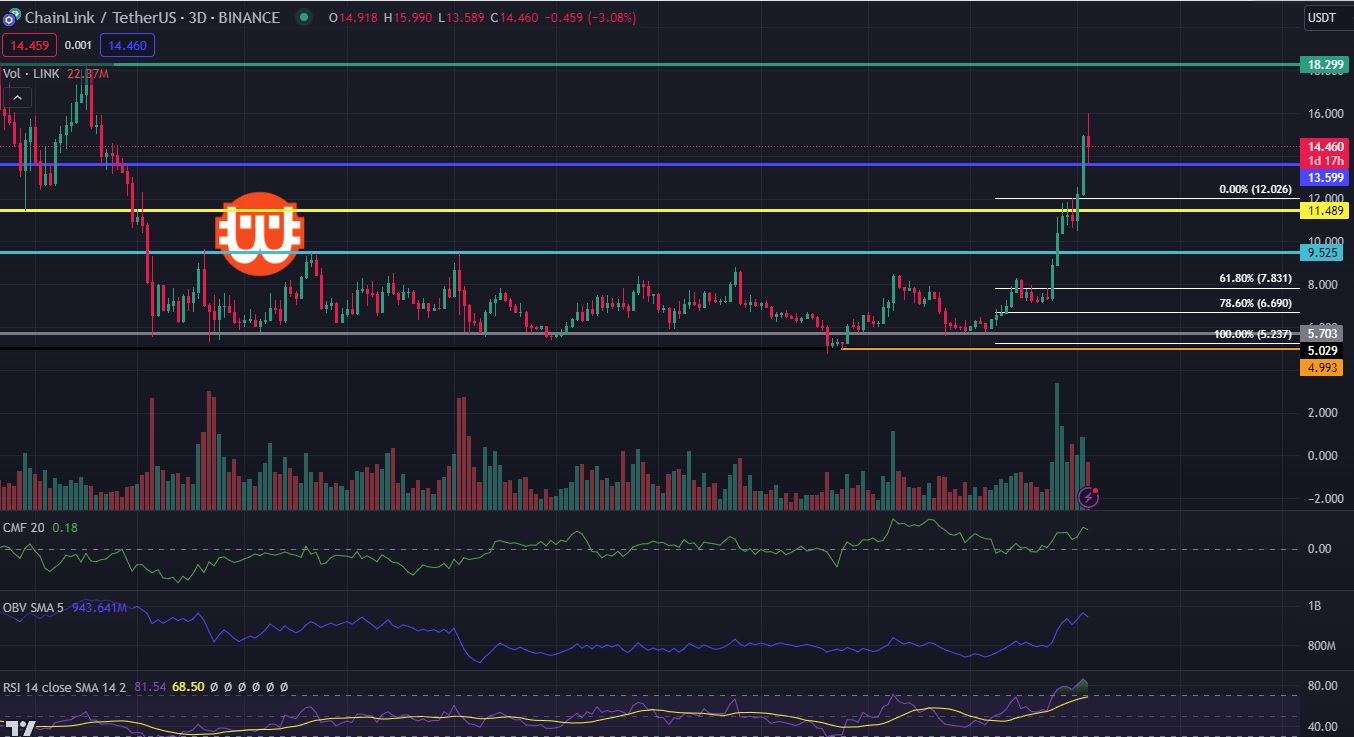Click the OBV value 943.641M
Screen dimensions: 1354x737
coord(99,607)
